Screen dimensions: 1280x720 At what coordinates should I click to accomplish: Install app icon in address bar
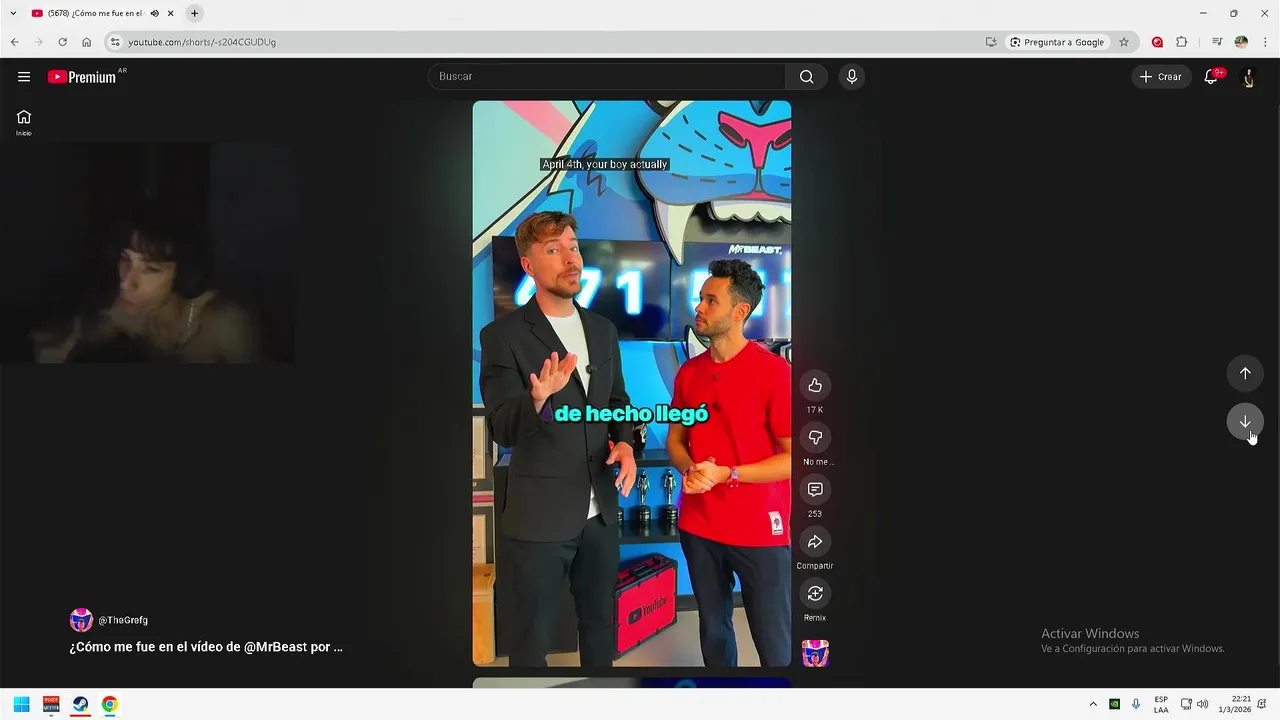click(991, 42)
